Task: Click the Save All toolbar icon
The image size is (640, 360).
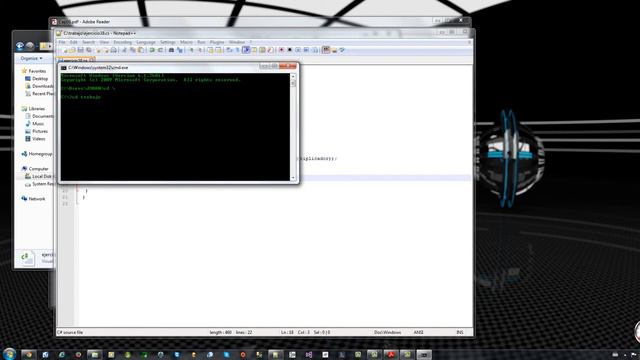Action: coord(89,50)
